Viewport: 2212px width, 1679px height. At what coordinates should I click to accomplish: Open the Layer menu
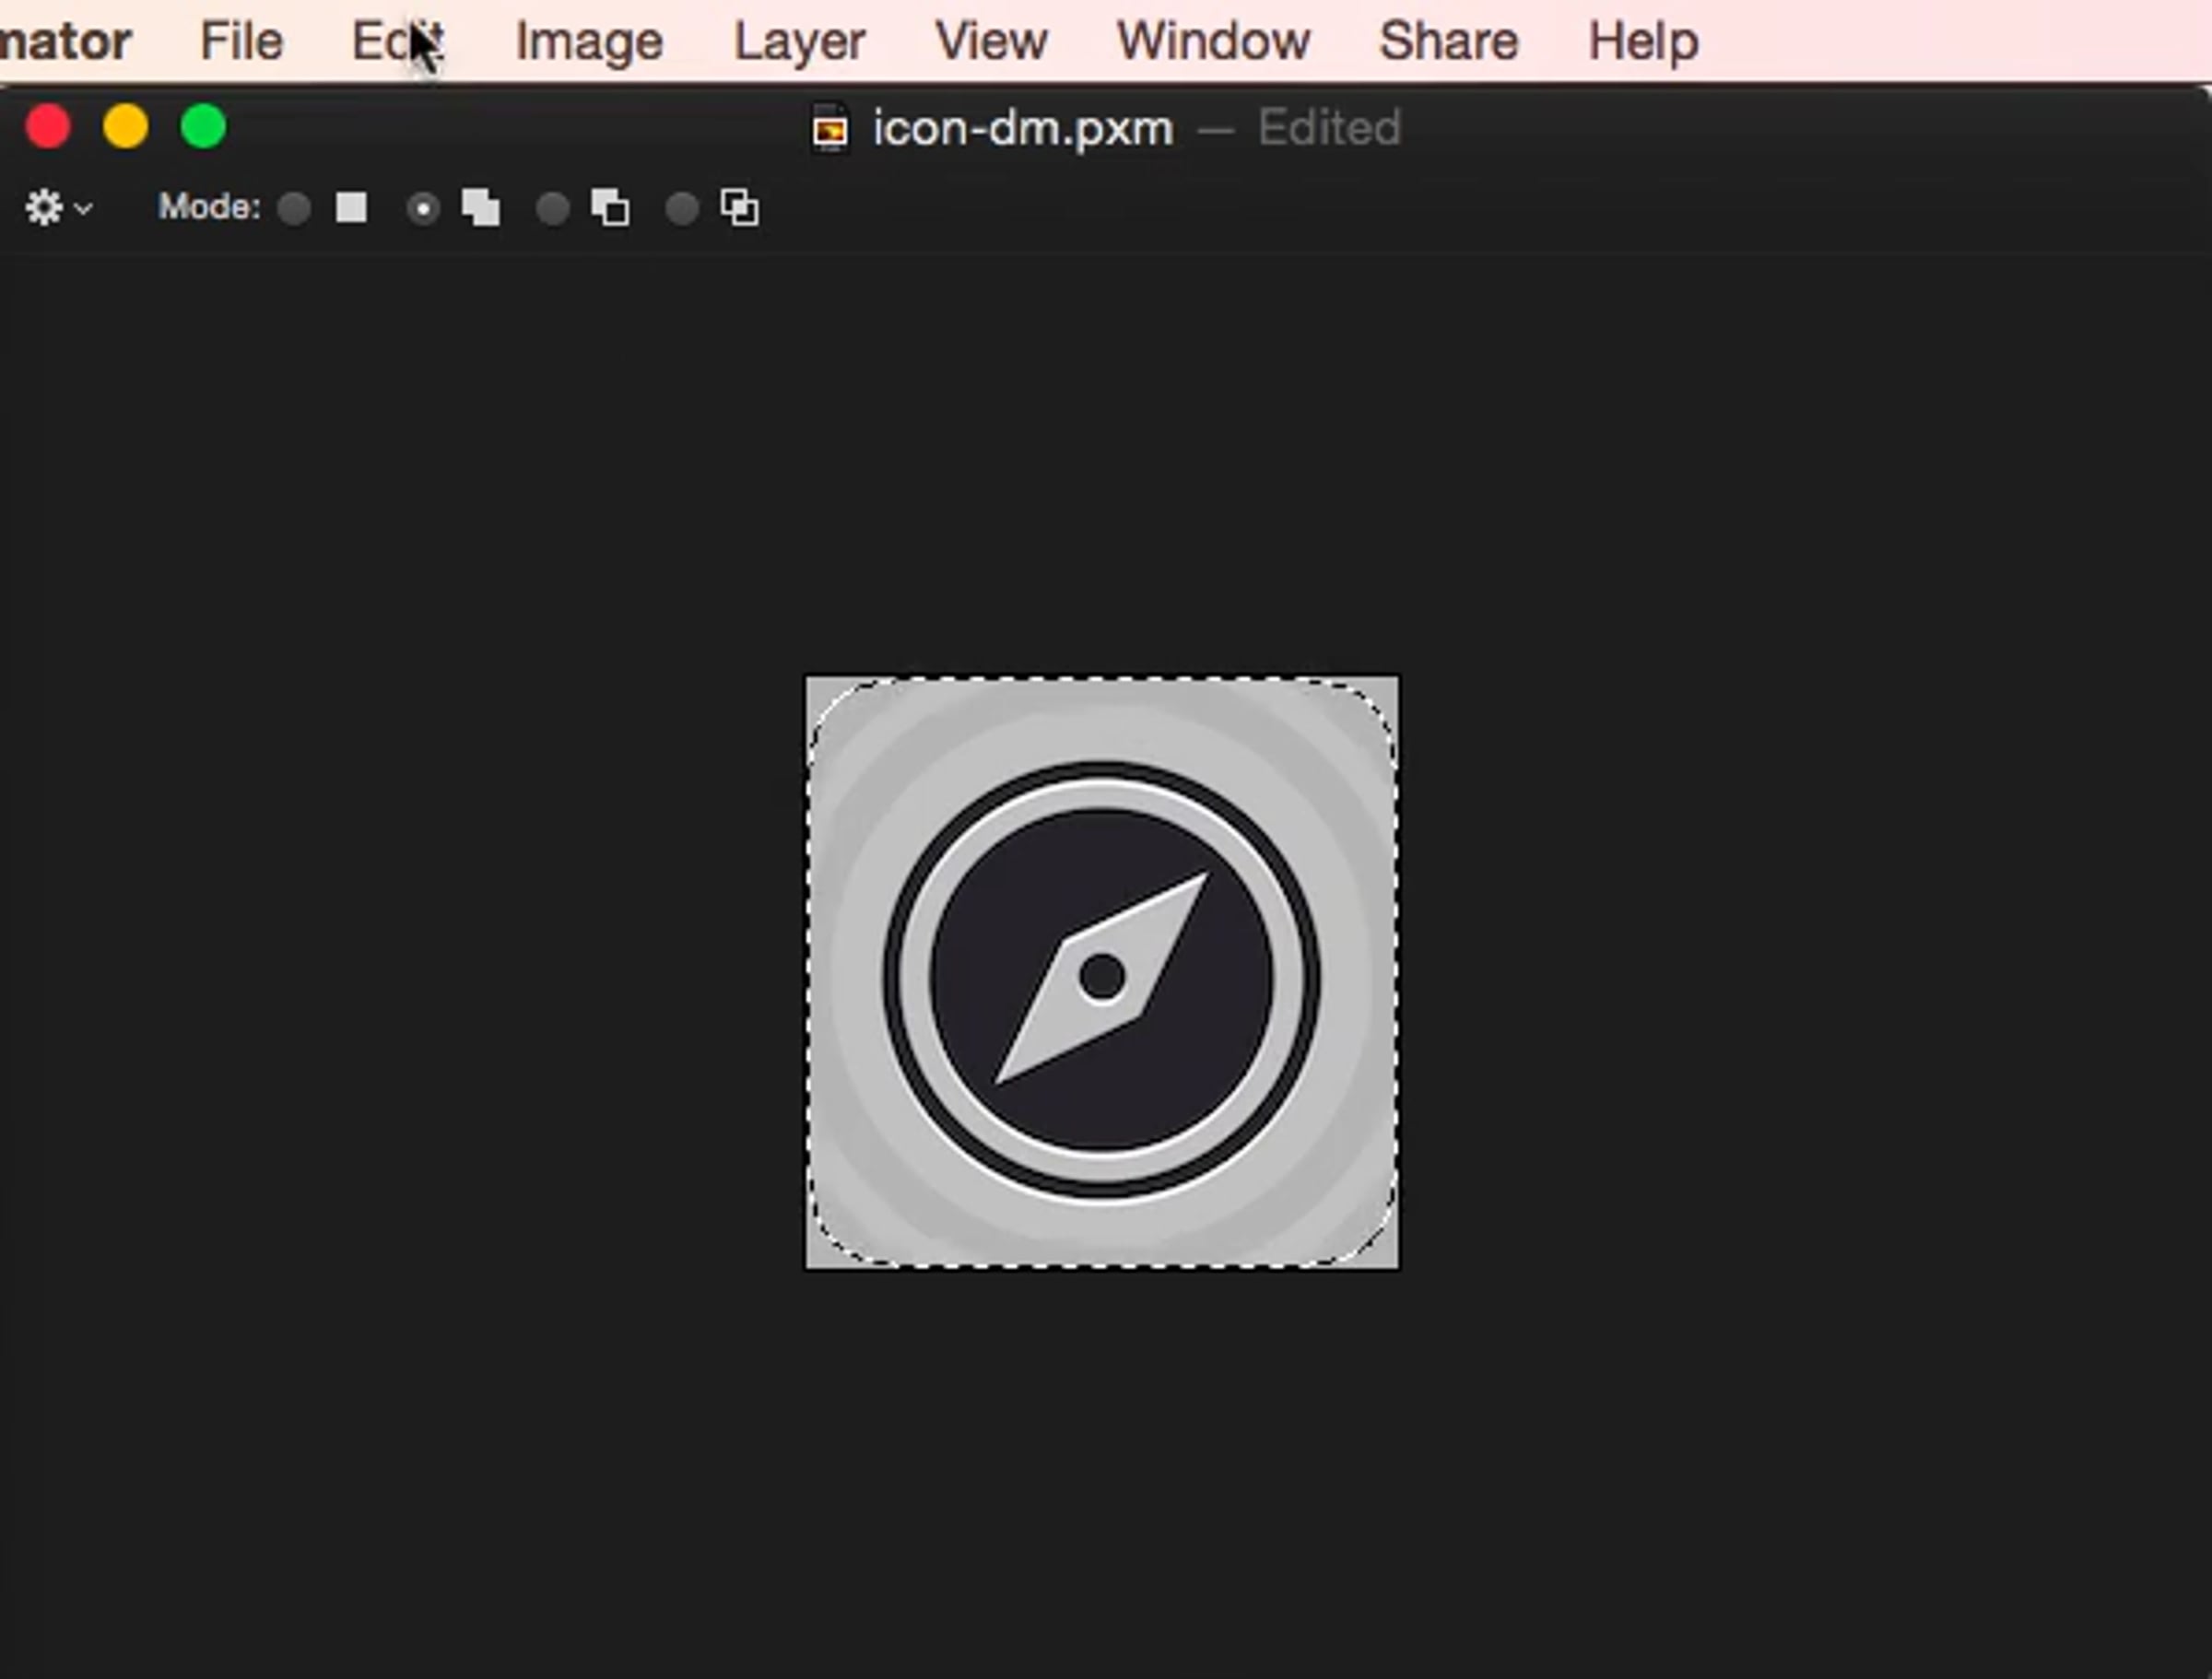click(799, 41)
